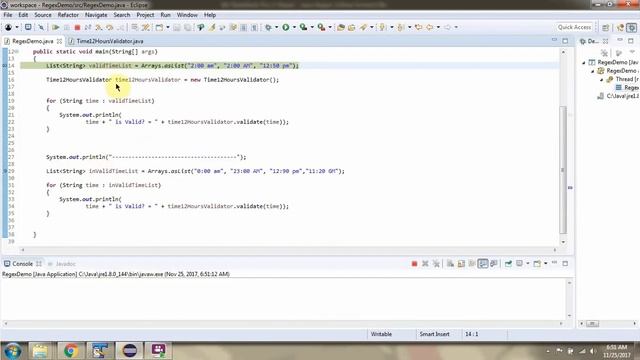Terminate the process from the Console toolbar
The image size is (640, 360).
point(414,264)
